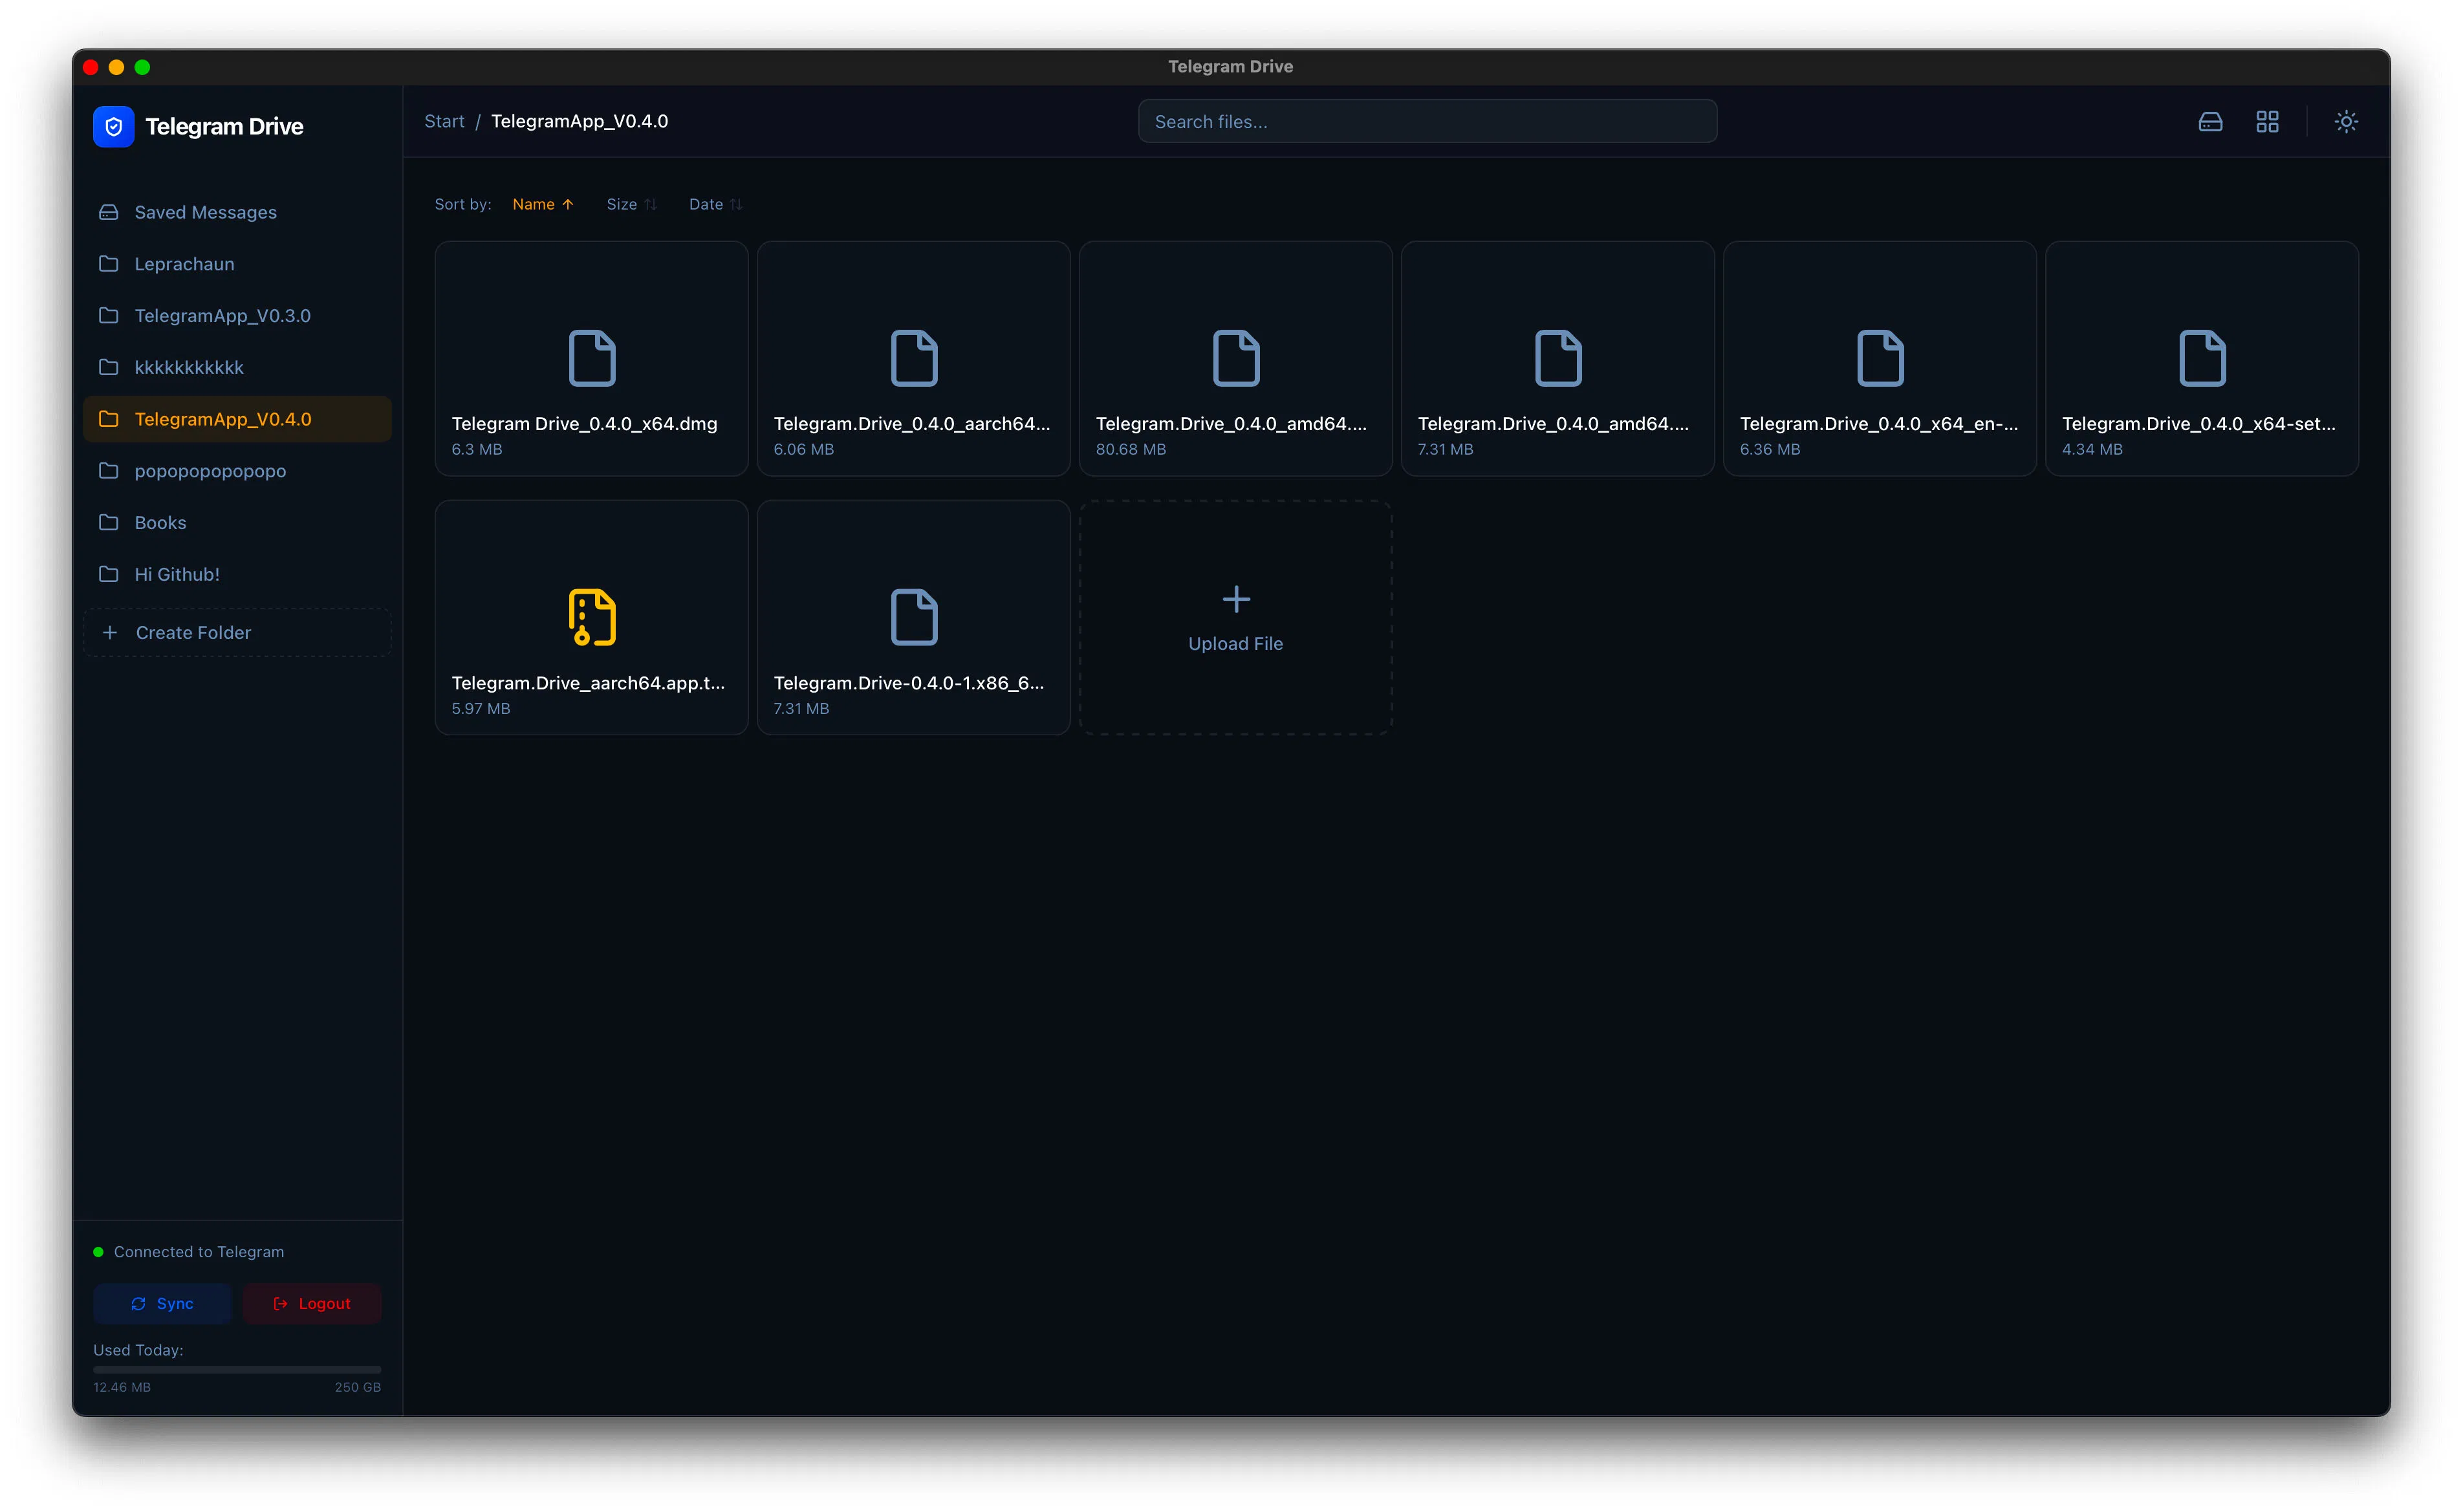This screenshot has height=1512, width=2463.
Task: Click the folder icon next to Hi Github!
Action: pyautogui.click(x=109, y=574)
